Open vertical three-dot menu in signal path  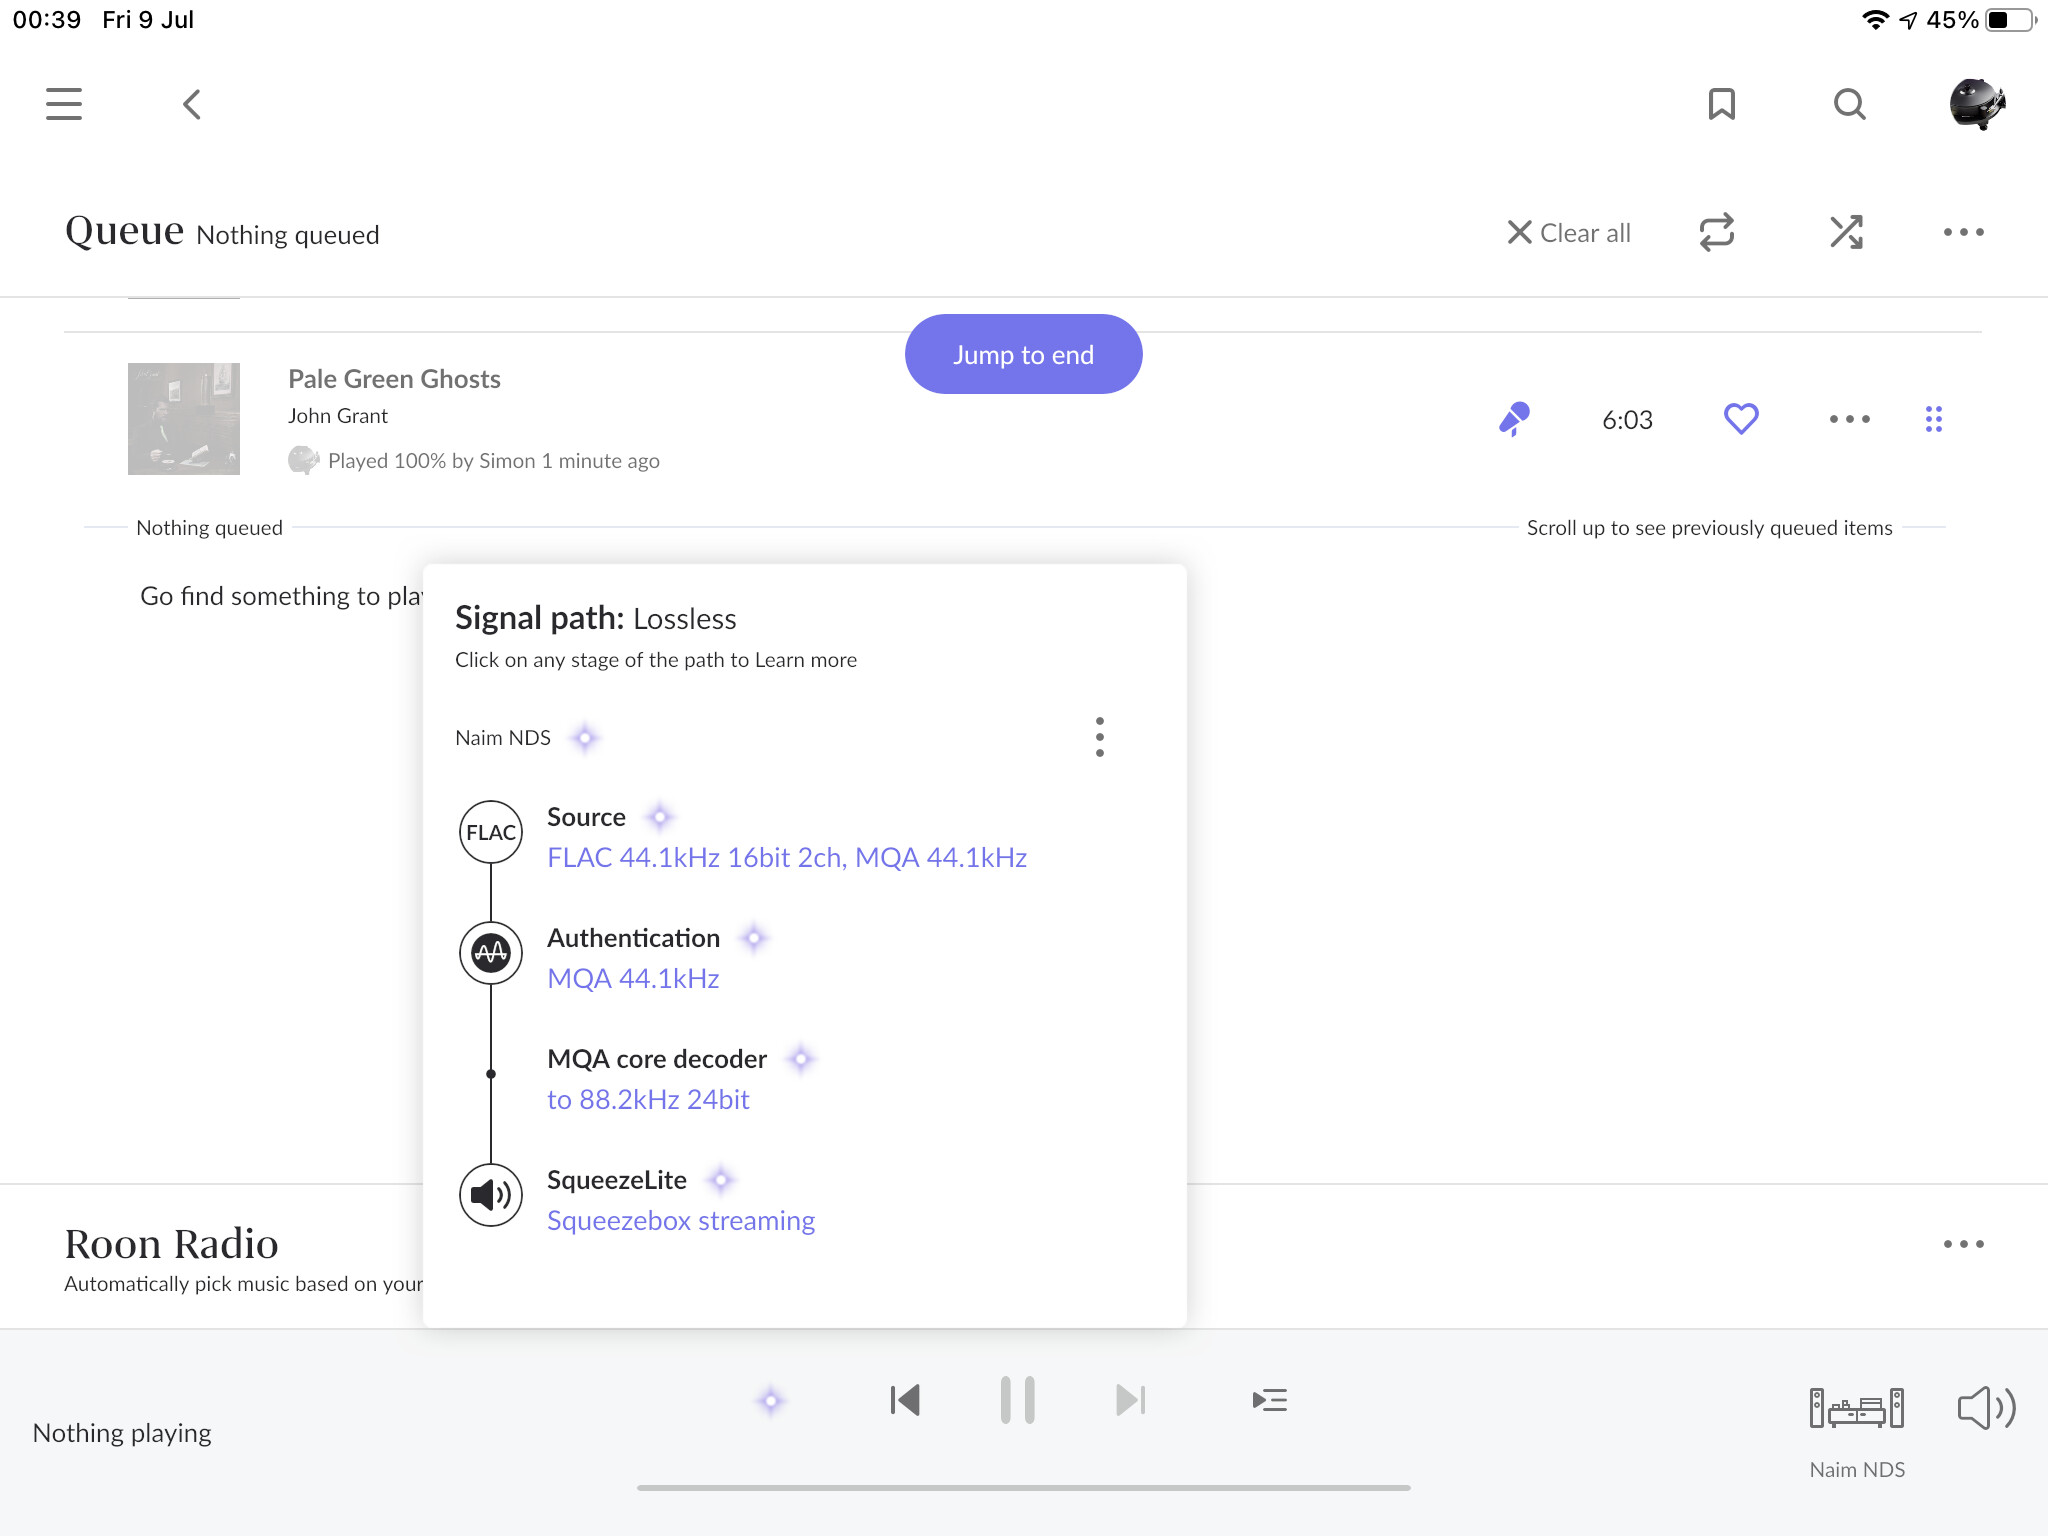1099,737
